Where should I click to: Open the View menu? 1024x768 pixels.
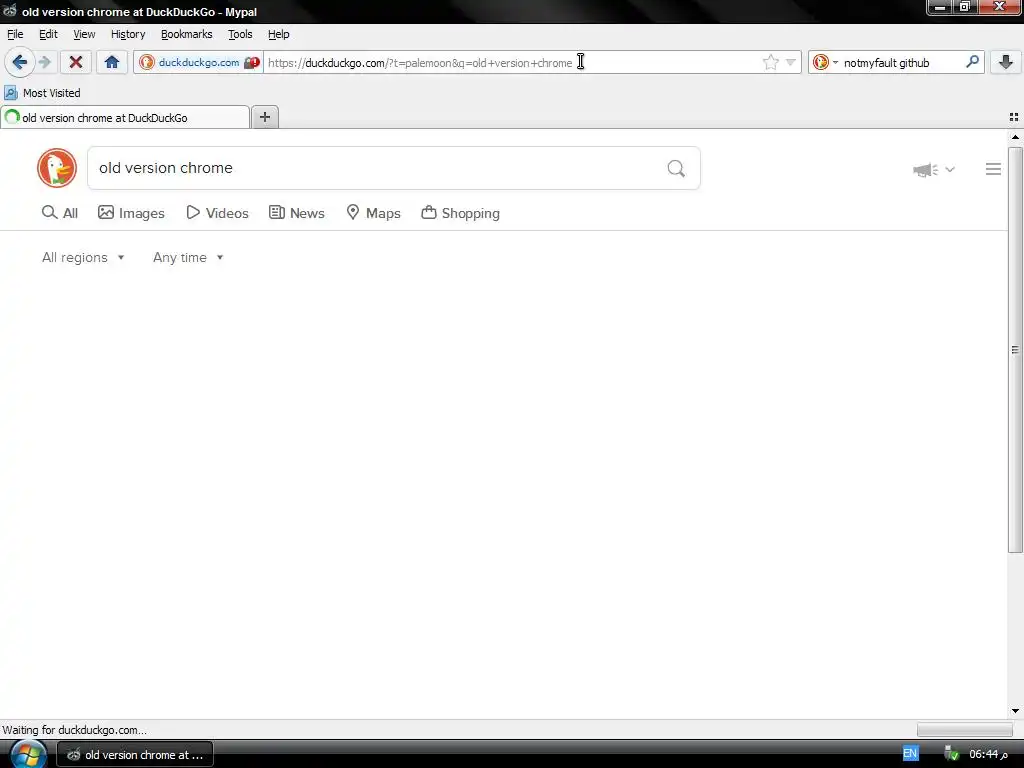coord(84,34)
